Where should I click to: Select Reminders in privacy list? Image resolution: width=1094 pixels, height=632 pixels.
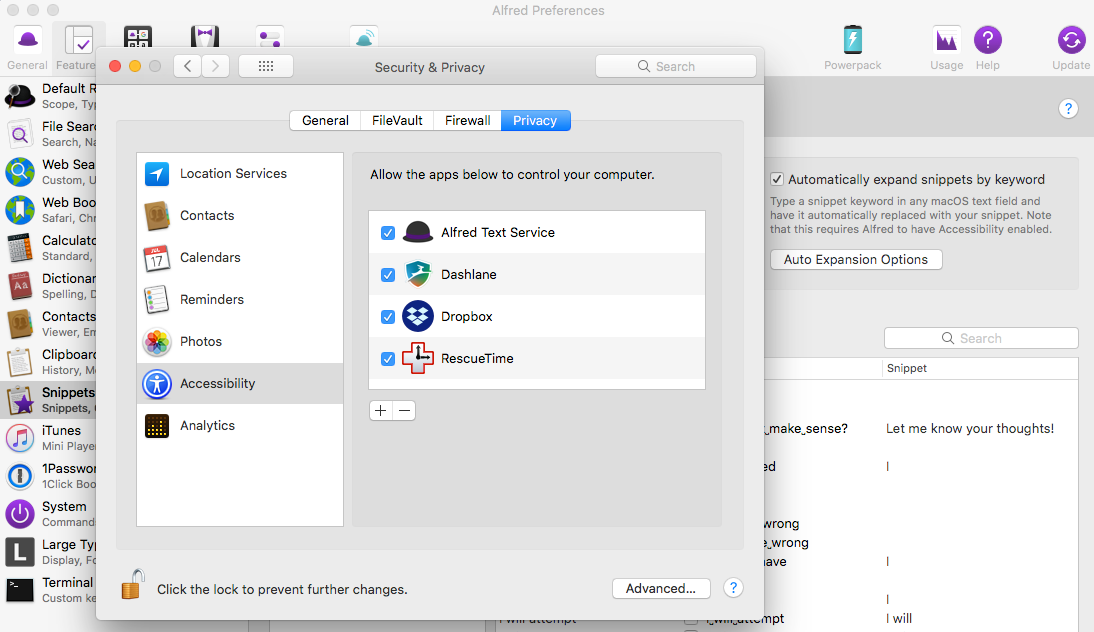pos(239,299)
